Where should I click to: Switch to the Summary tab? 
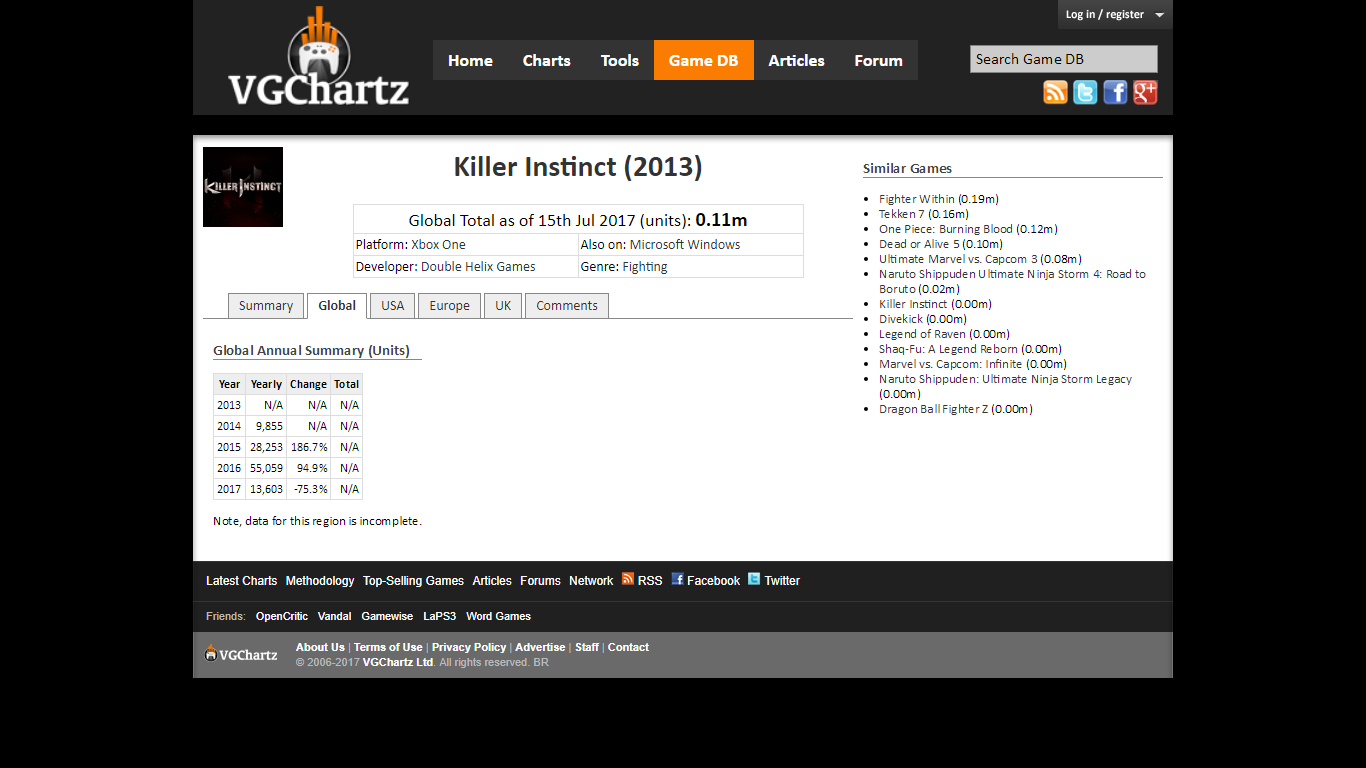tap(266, 306)
